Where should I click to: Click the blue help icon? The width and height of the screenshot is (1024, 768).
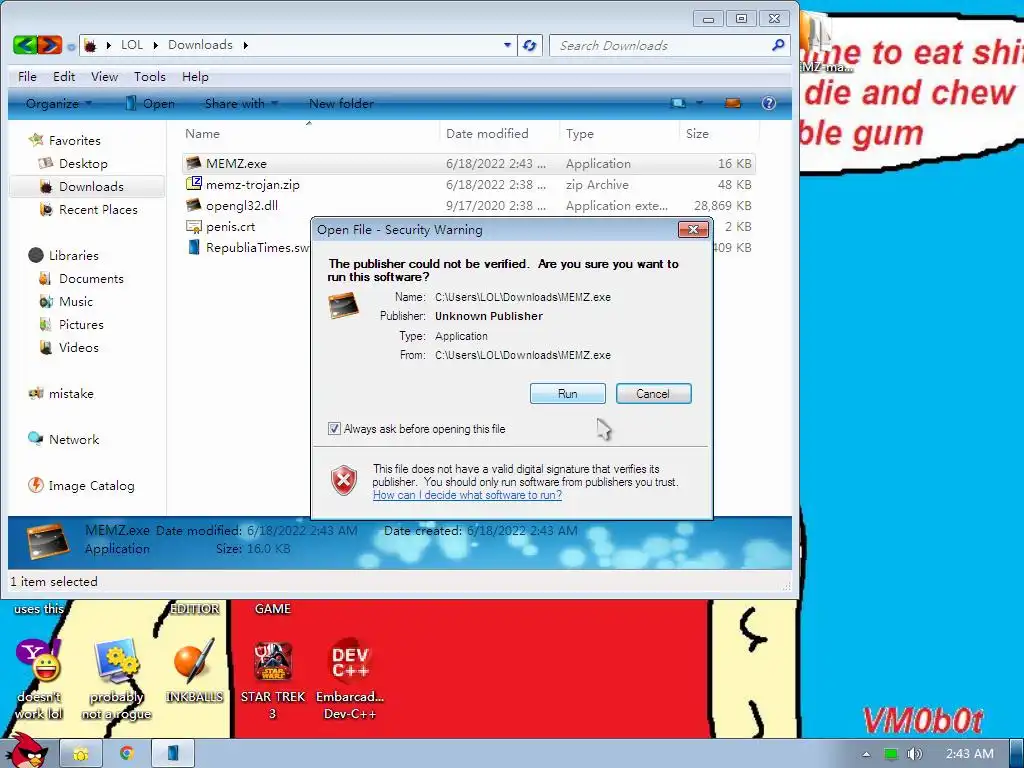pyautogui.click(x=769, y=103)
